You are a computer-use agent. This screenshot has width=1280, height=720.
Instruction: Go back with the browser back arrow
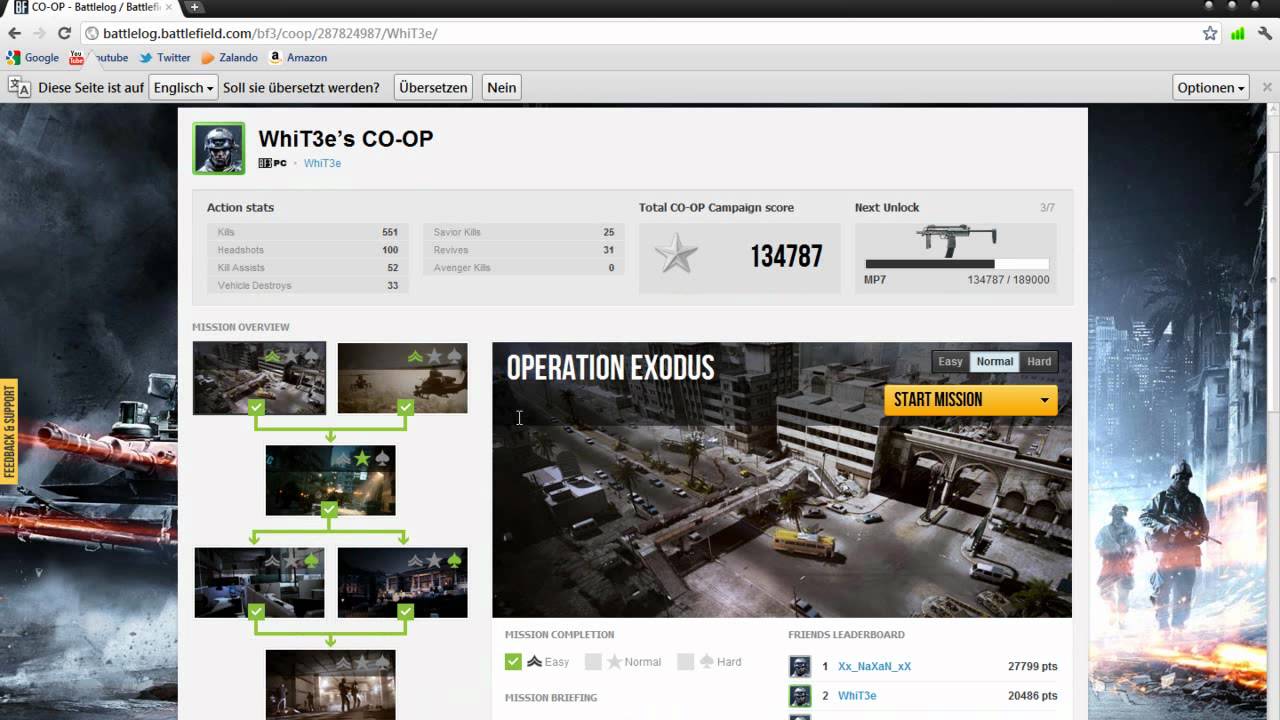tap(14, 33)
